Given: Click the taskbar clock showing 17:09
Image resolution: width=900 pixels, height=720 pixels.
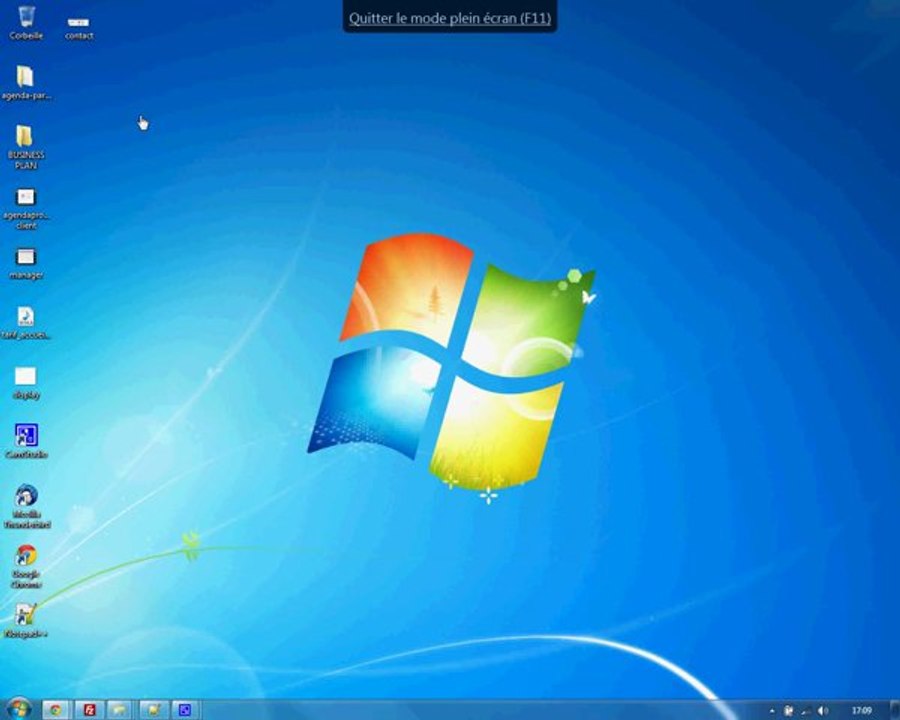Looking at the screenshot, I should click(862, 711).
